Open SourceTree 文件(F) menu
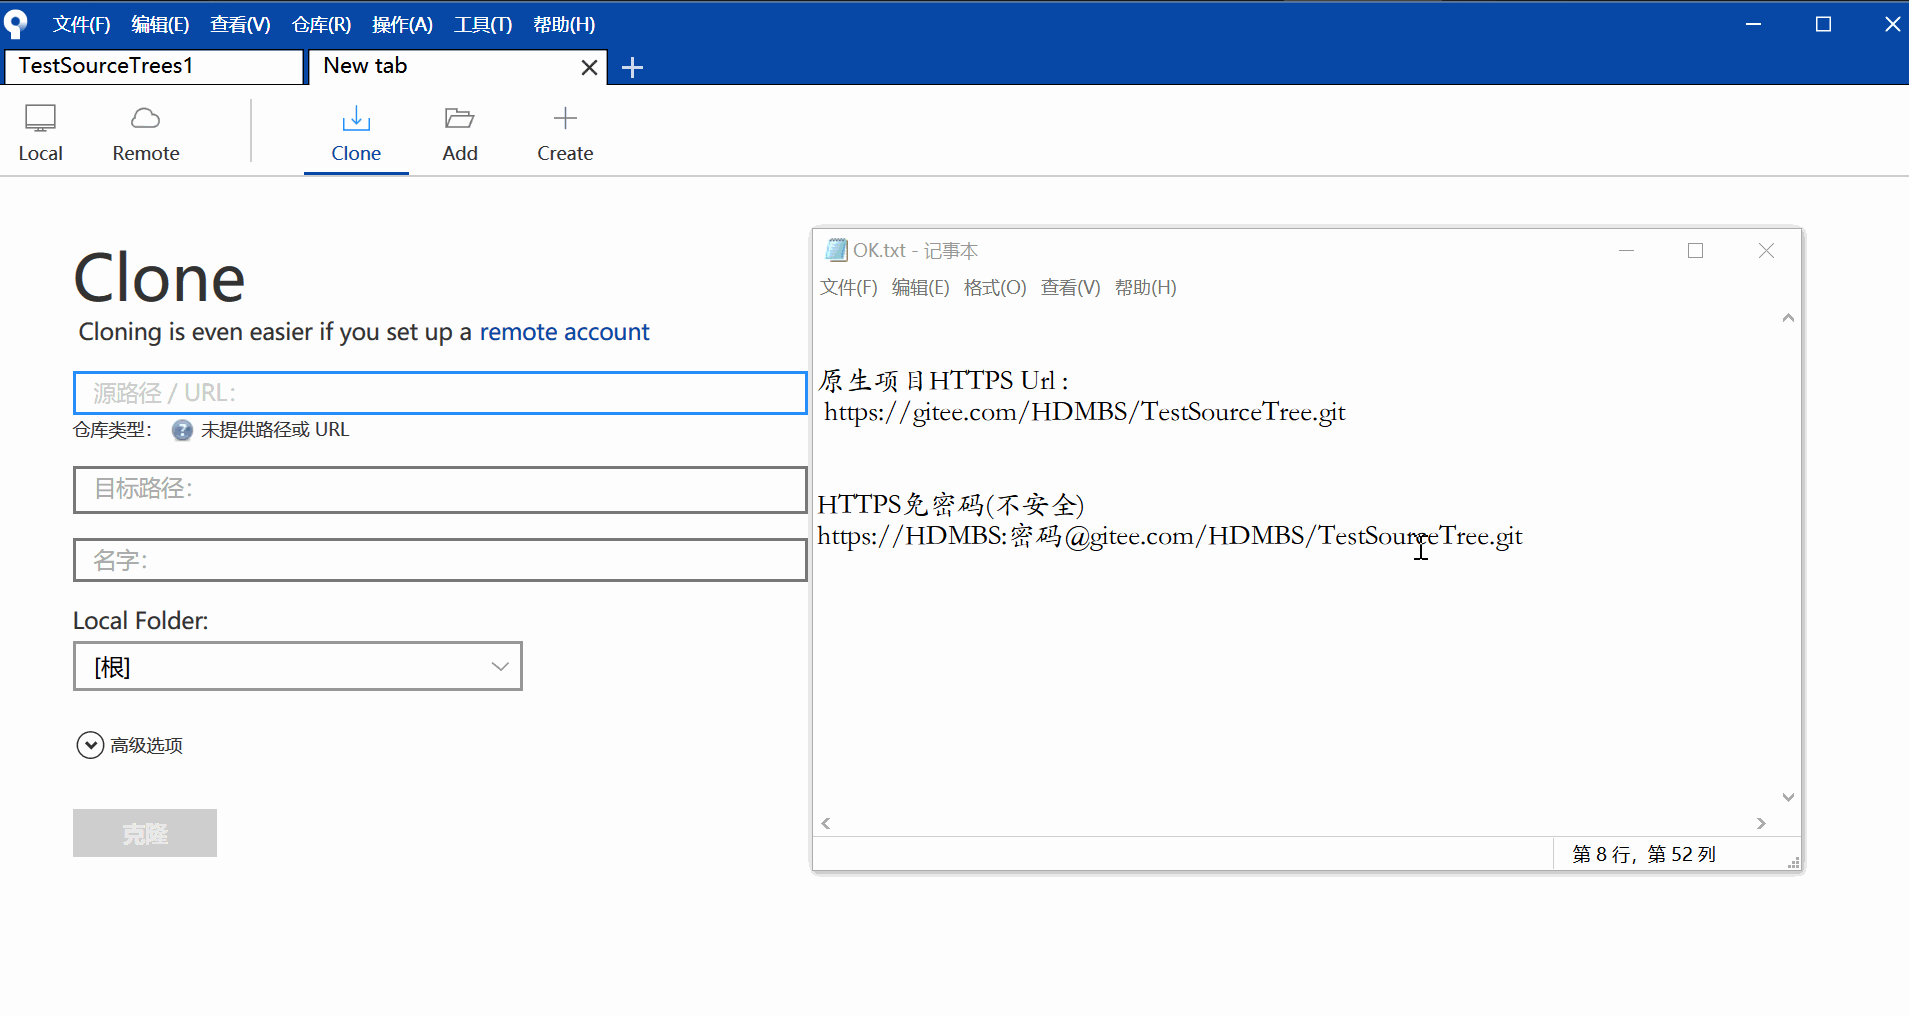 click(81, 24)
